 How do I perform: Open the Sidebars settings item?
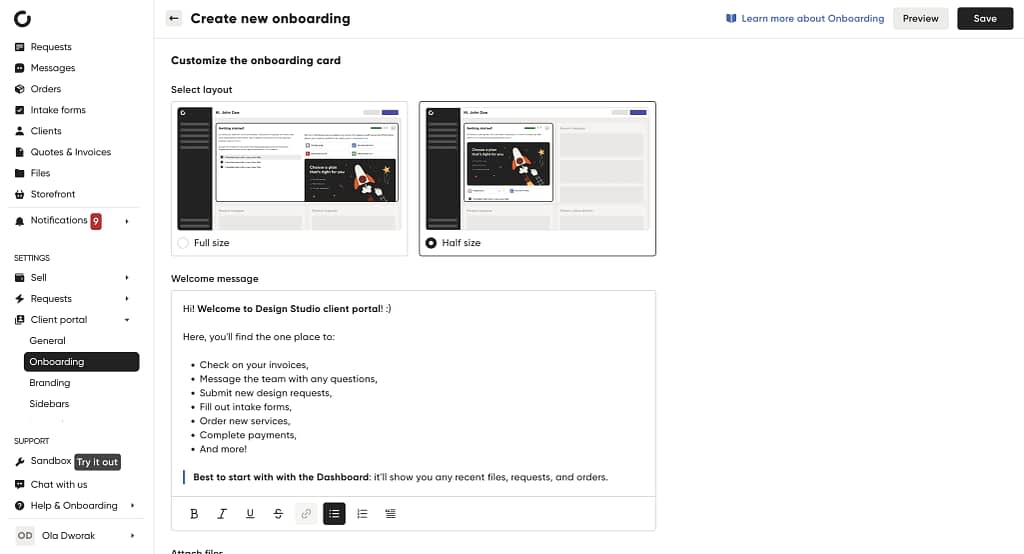(49, 404)
